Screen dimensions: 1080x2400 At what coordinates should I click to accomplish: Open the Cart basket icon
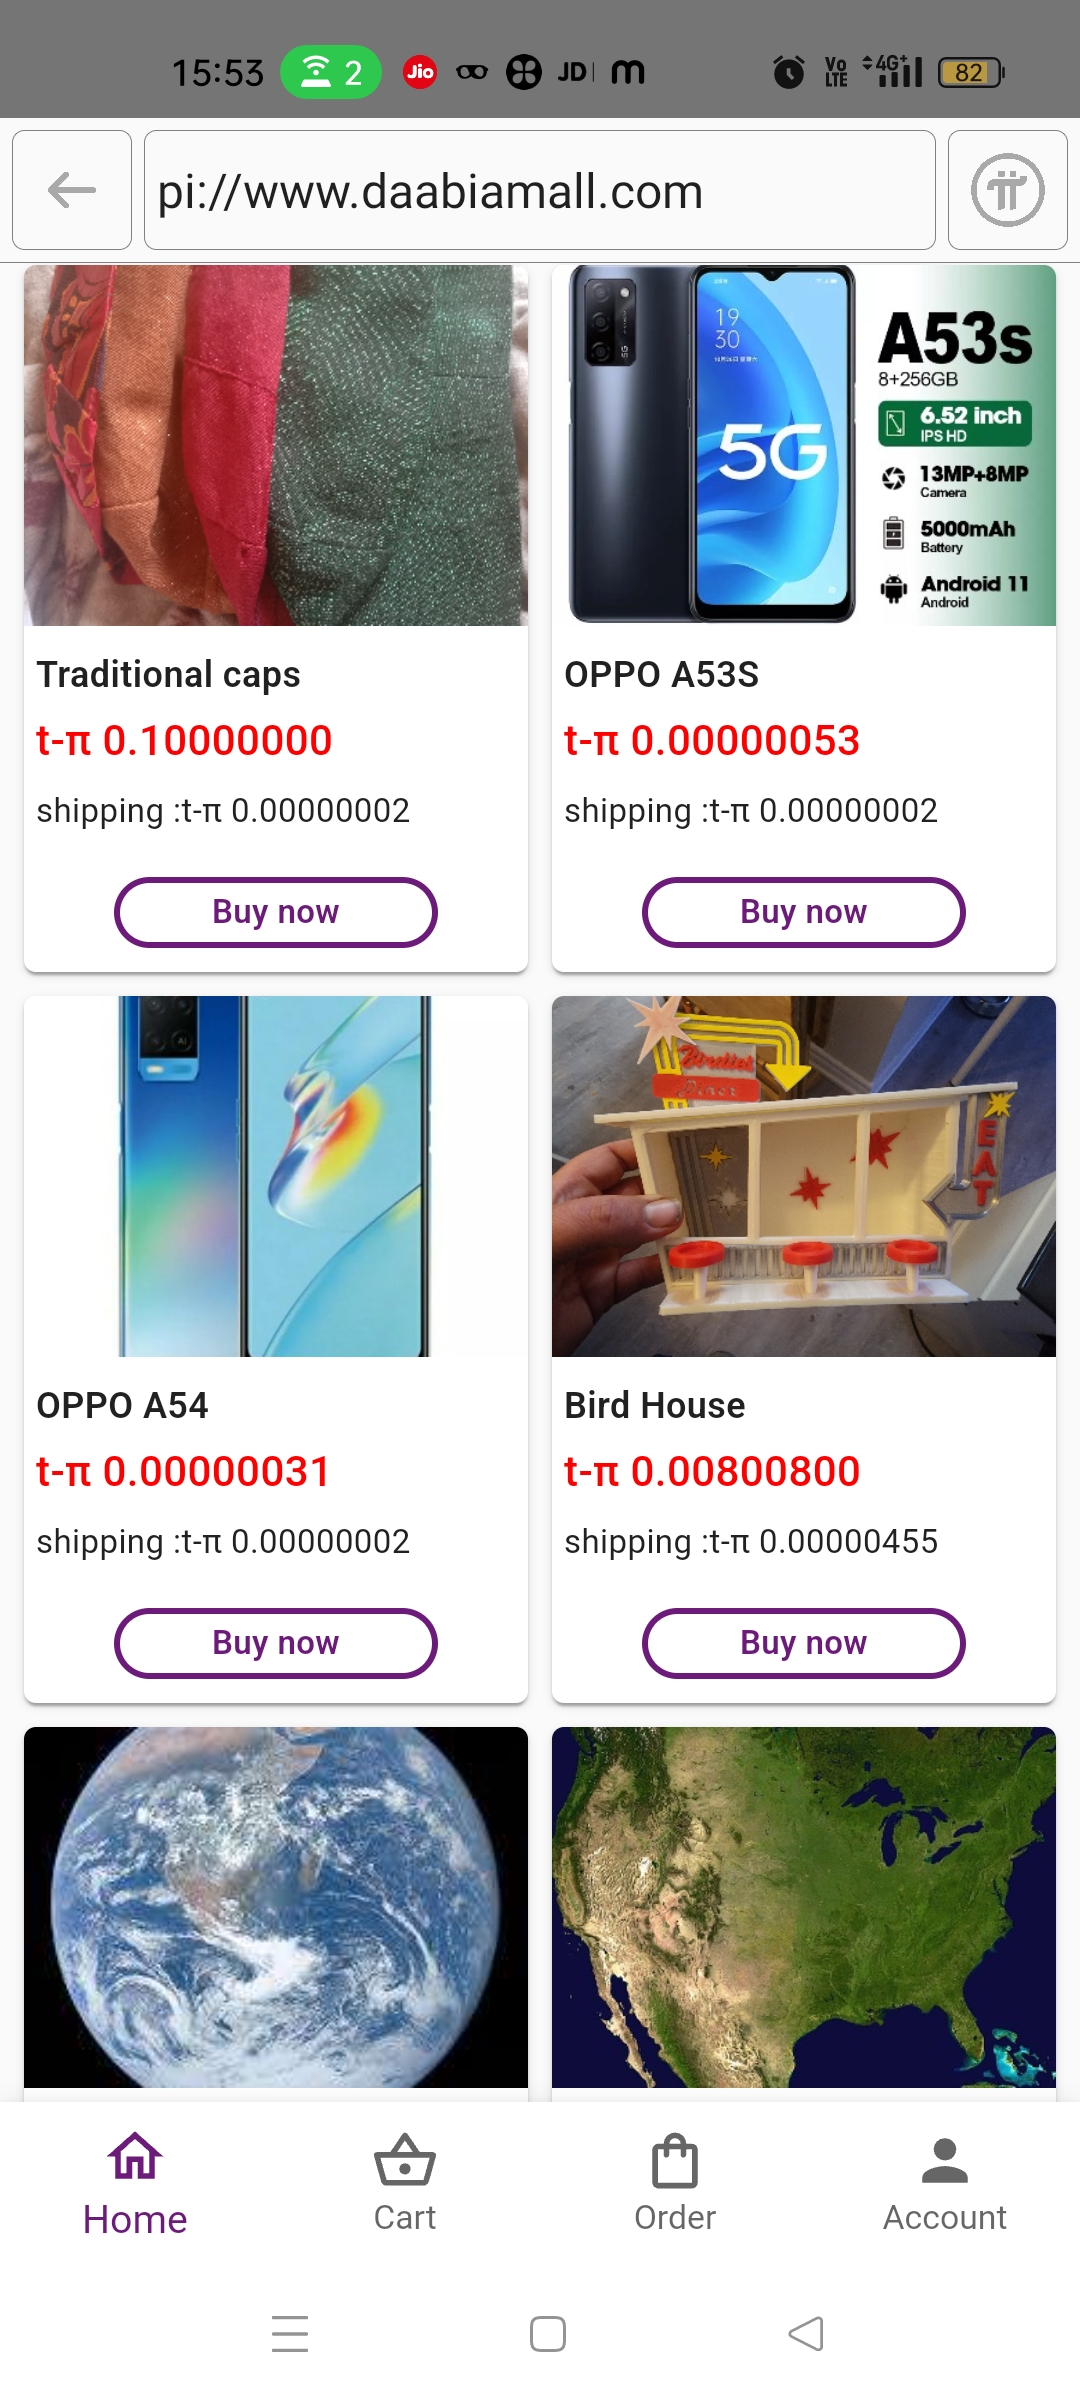click(x=404, y=2162)
